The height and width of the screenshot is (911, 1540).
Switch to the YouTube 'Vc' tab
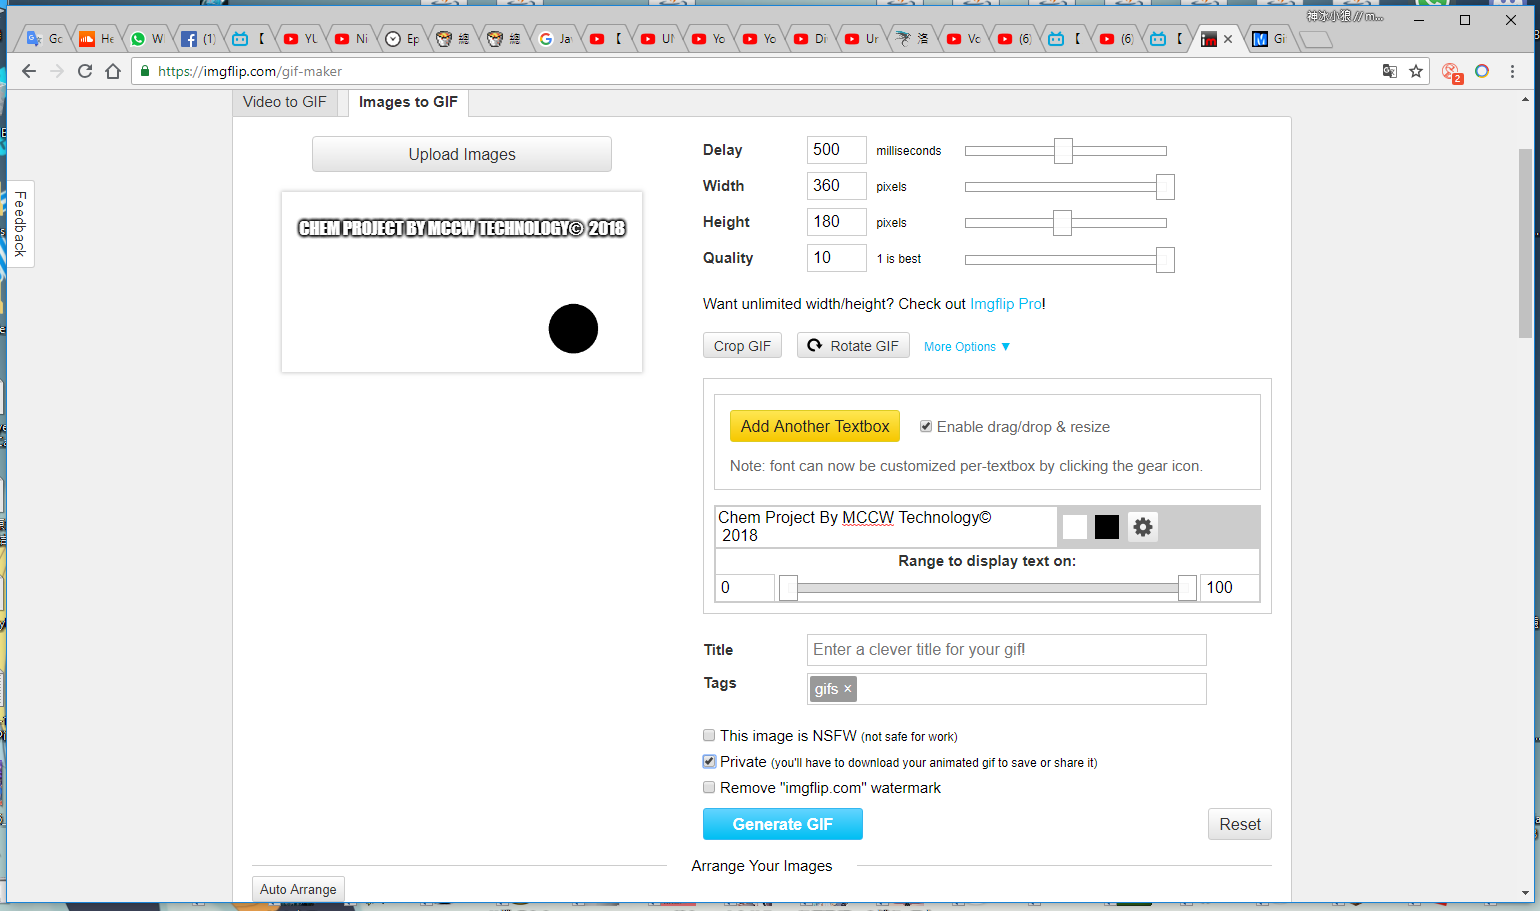[x=963, y=39]
